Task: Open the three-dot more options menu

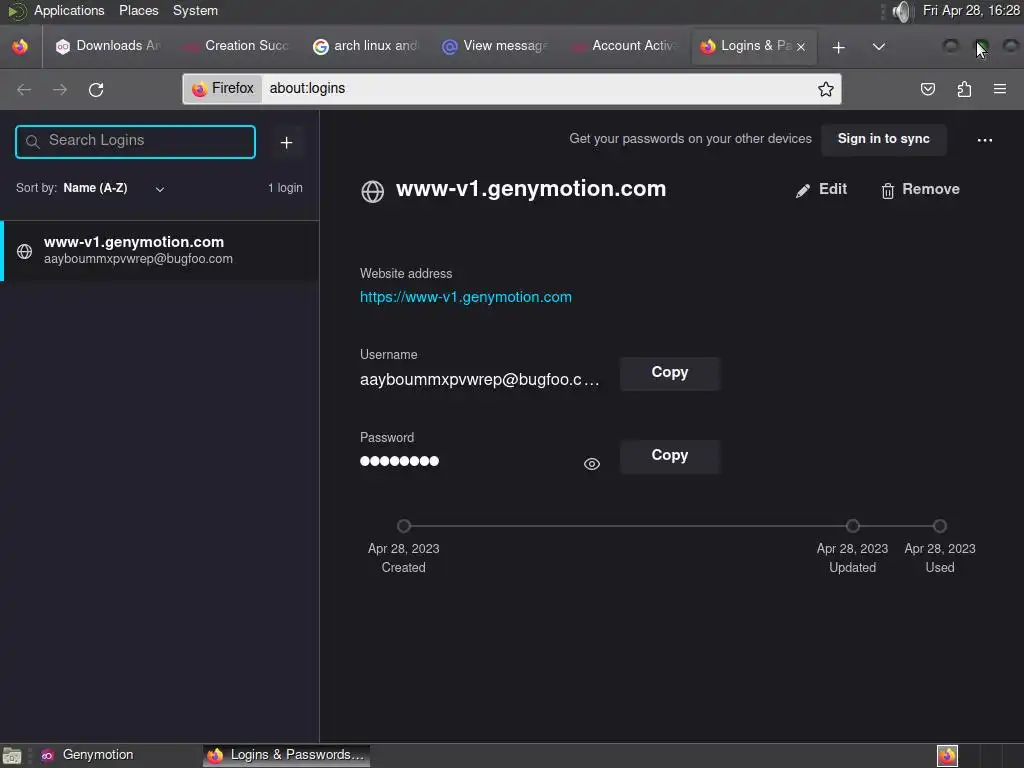Action: coord(985,140)
